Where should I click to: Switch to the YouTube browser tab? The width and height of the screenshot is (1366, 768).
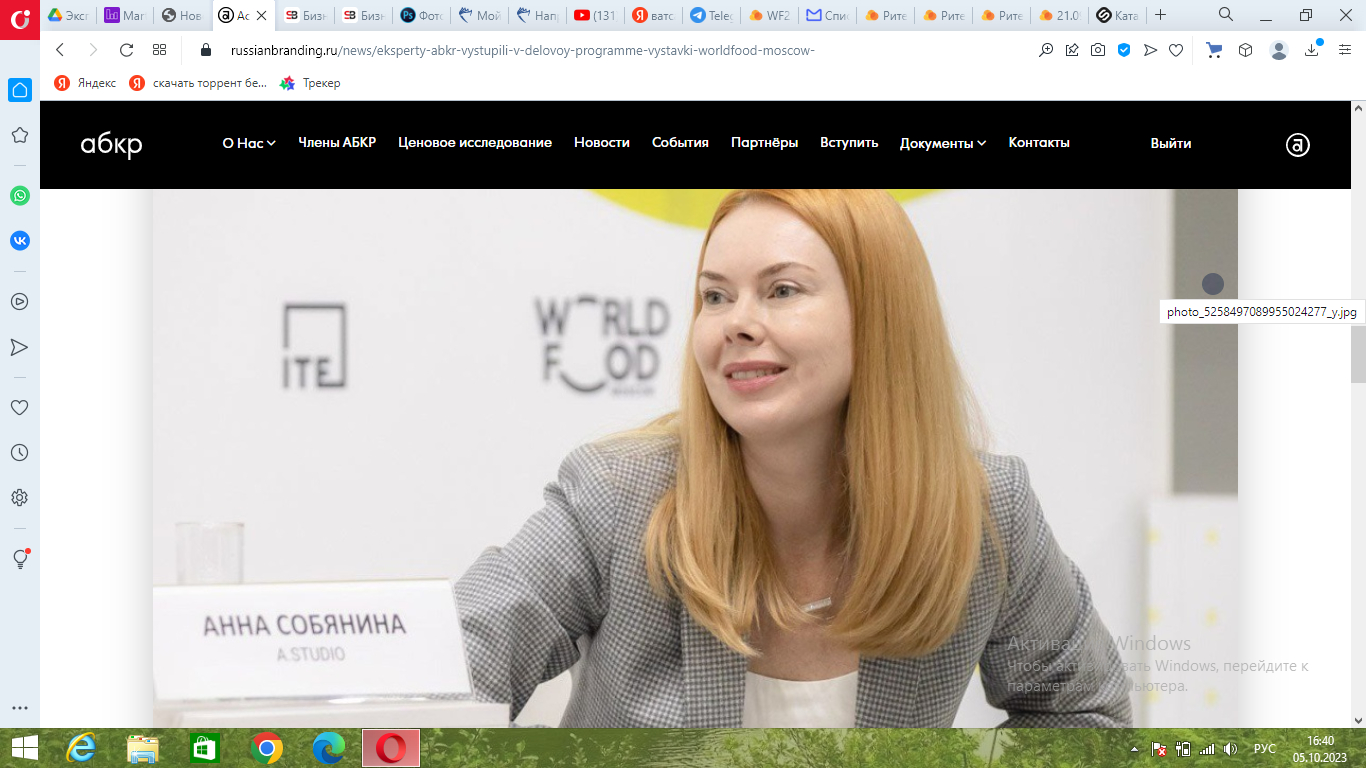[595, 15]
